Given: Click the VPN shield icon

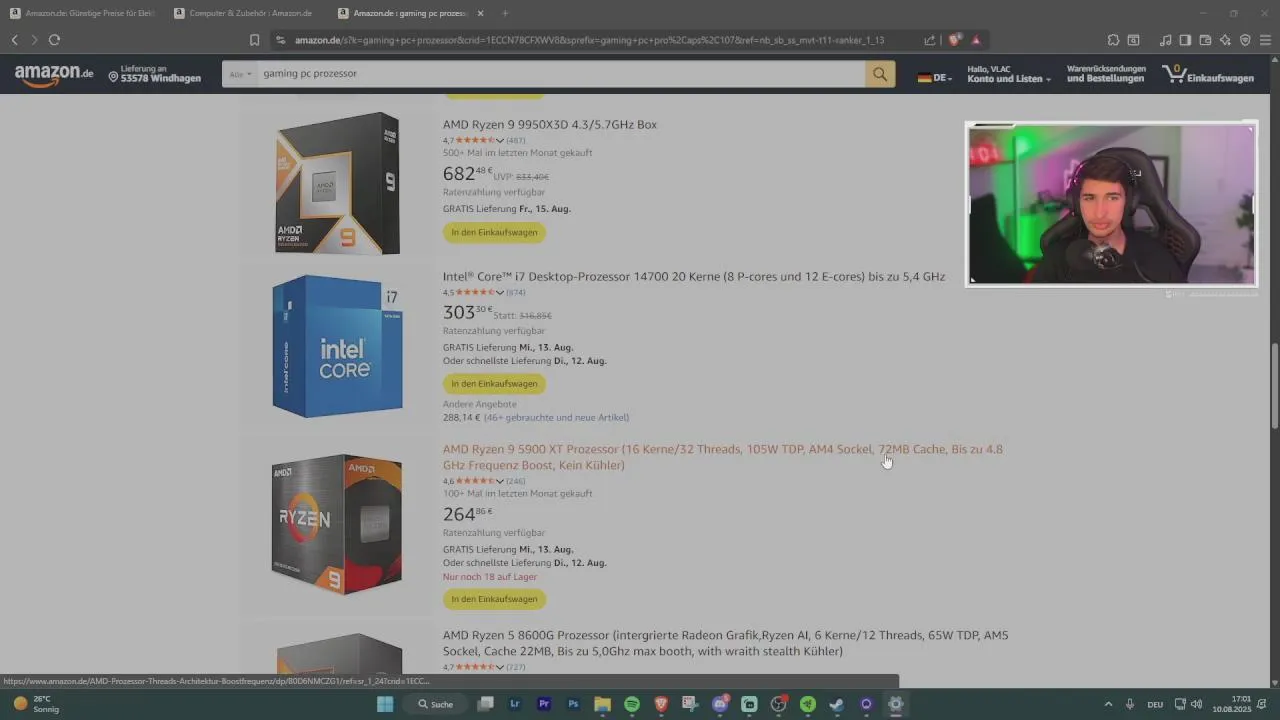Looking at the screenshot, I should click(1245, 40).
